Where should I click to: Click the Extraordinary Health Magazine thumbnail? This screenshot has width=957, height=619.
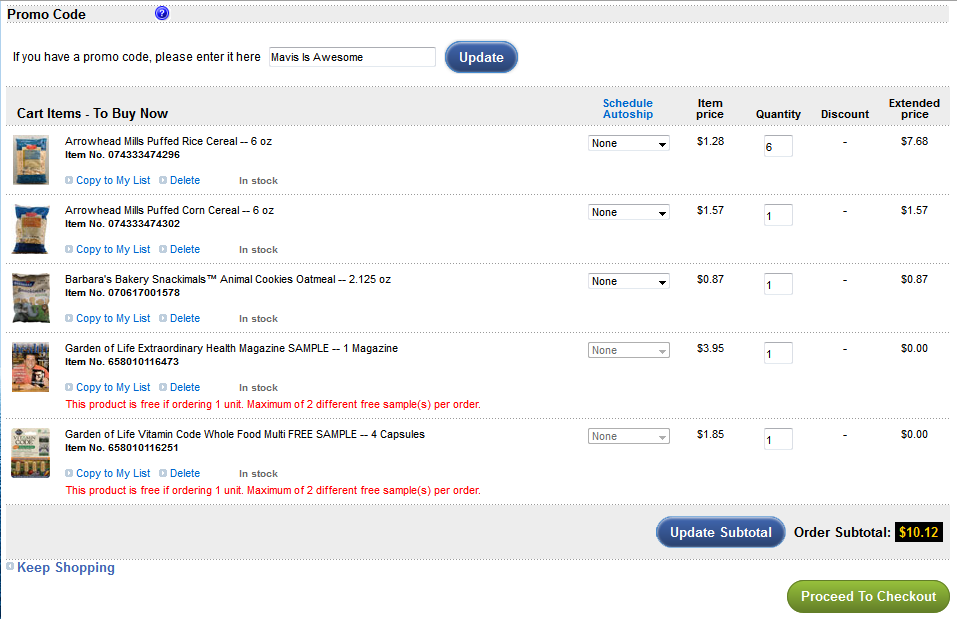point(30,367)
